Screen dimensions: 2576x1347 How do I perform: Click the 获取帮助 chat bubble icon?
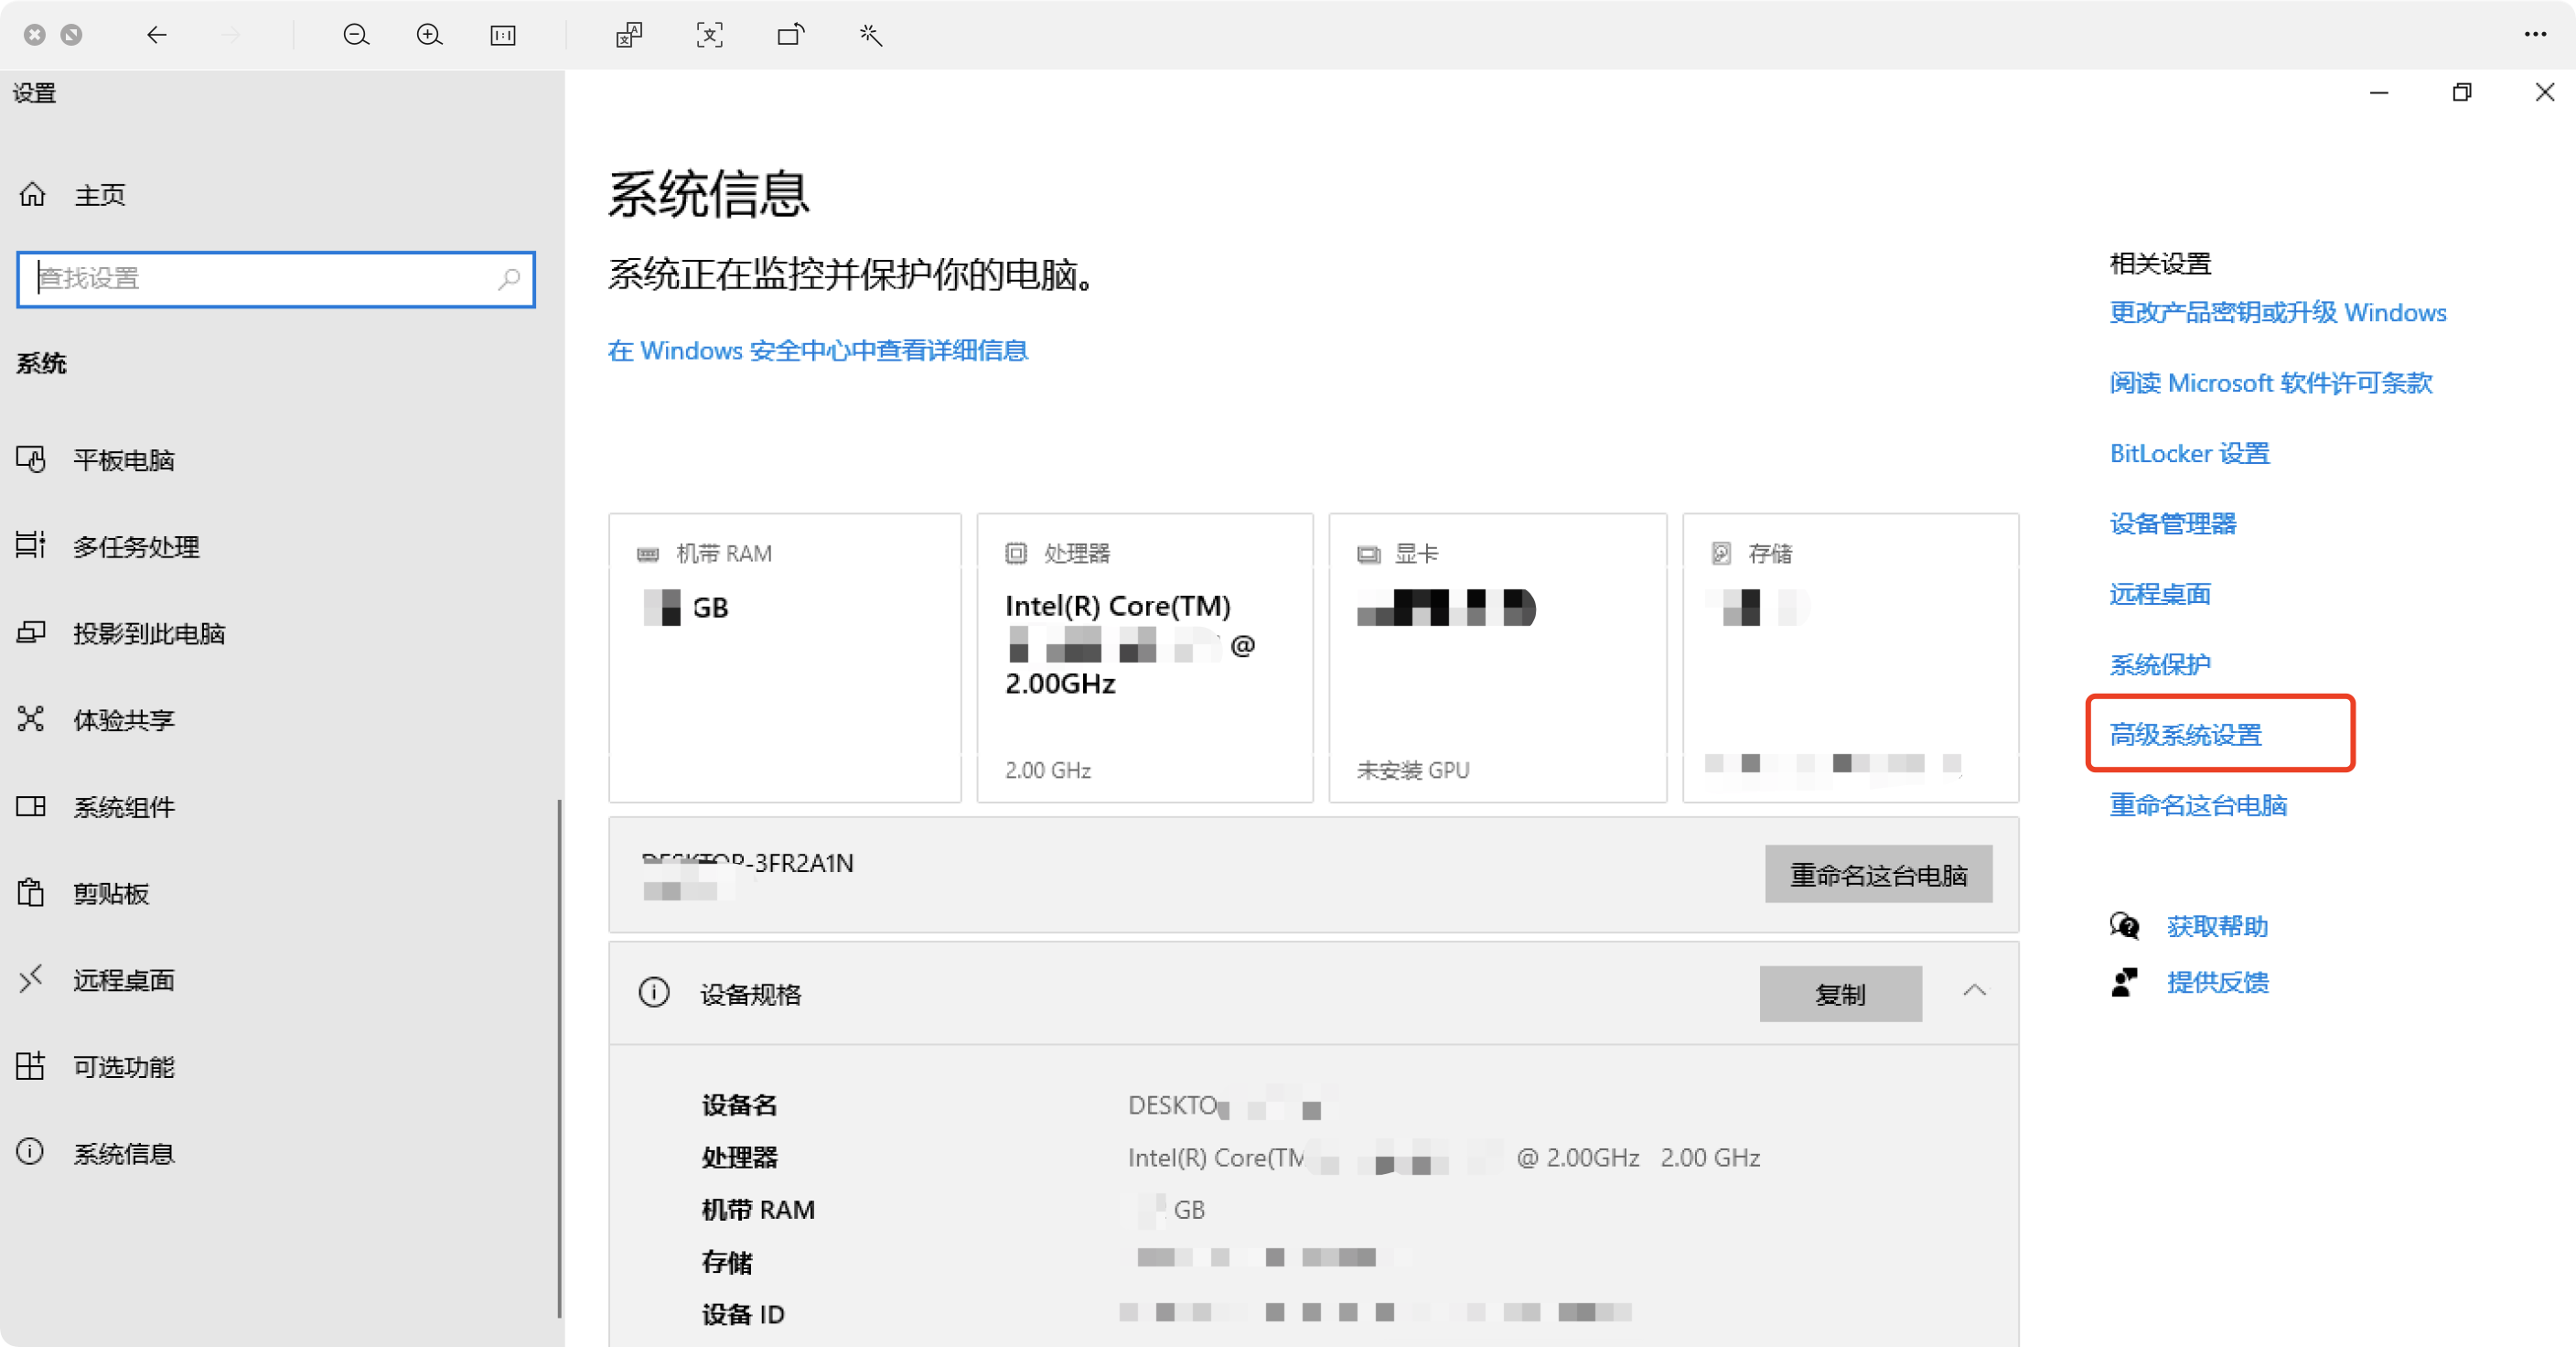[x=2125, y=926]
